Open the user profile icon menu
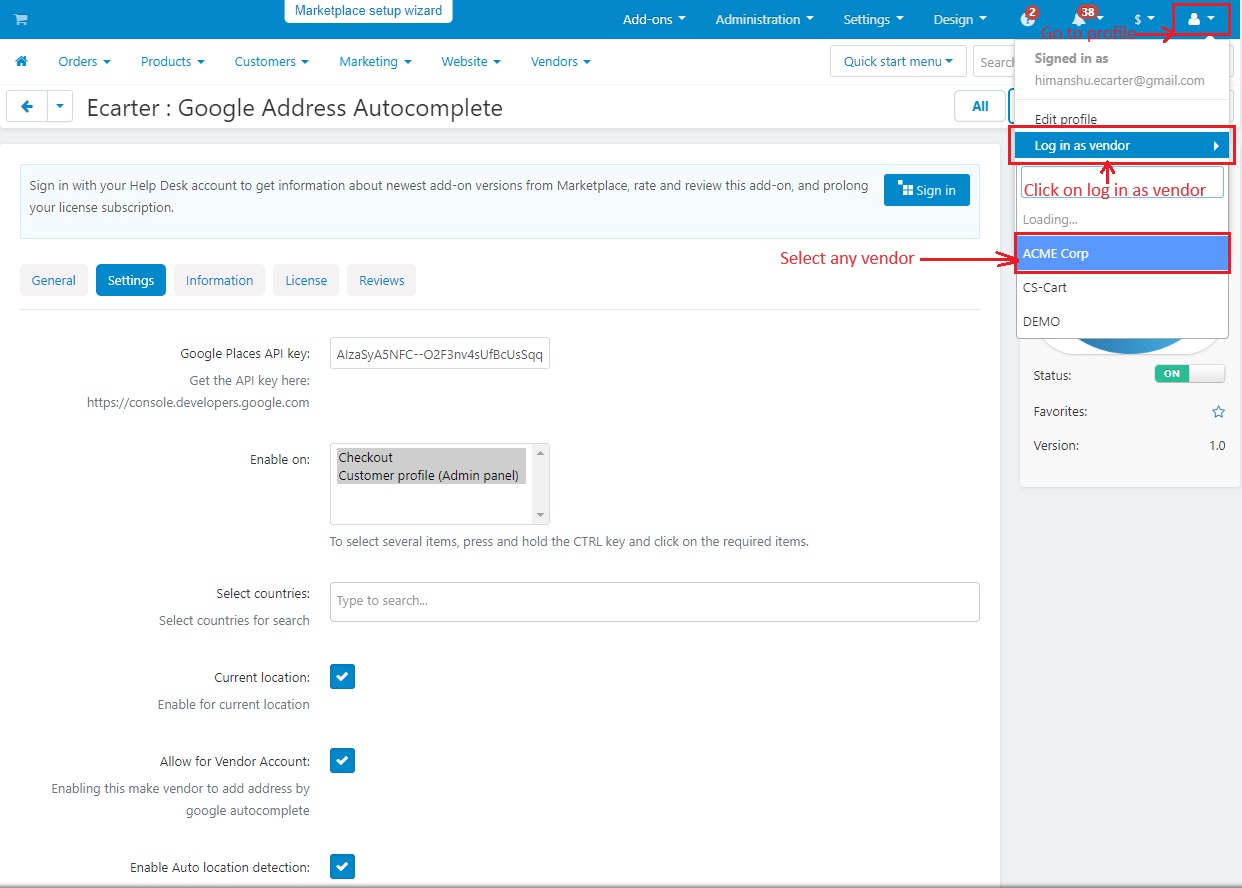 pos(1201,19)
